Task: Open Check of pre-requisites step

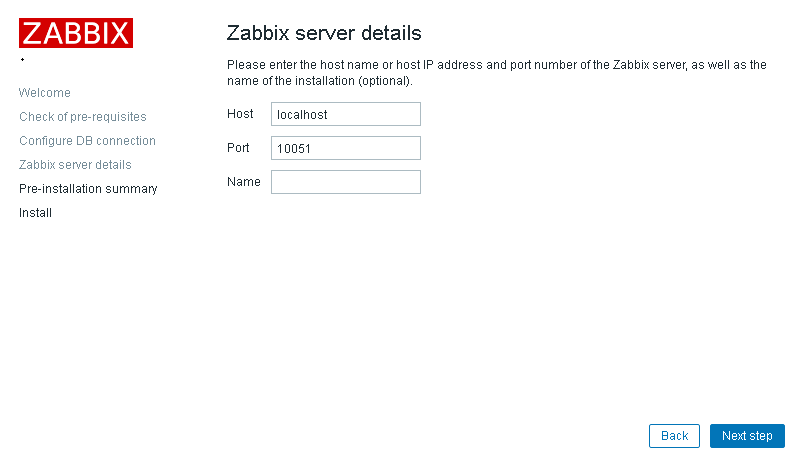Action: tap(83, 117)
